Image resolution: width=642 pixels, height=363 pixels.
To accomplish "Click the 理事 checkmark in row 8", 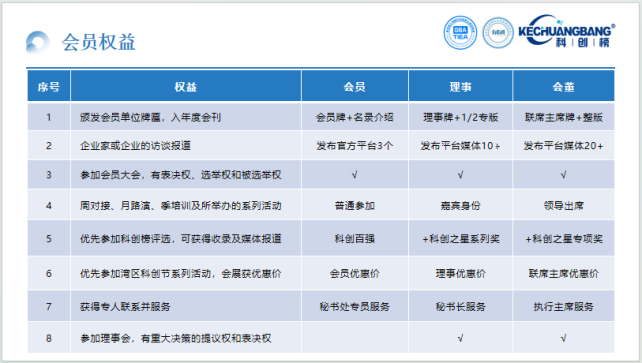I will tap(460, 338).
